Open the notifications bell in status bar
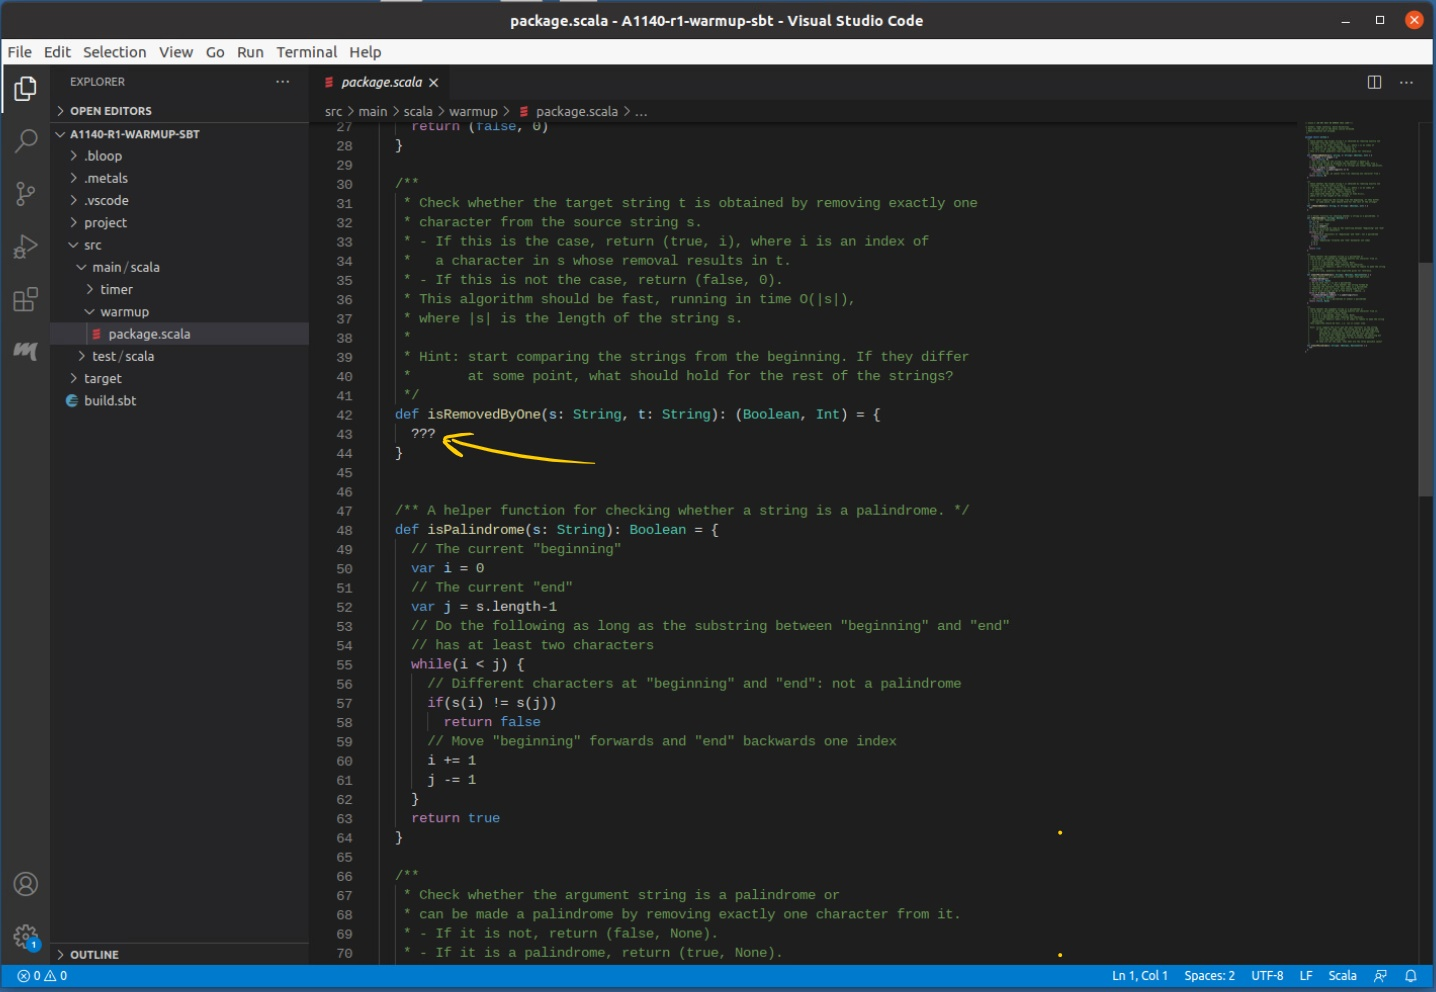 [x=1411, y=976]
